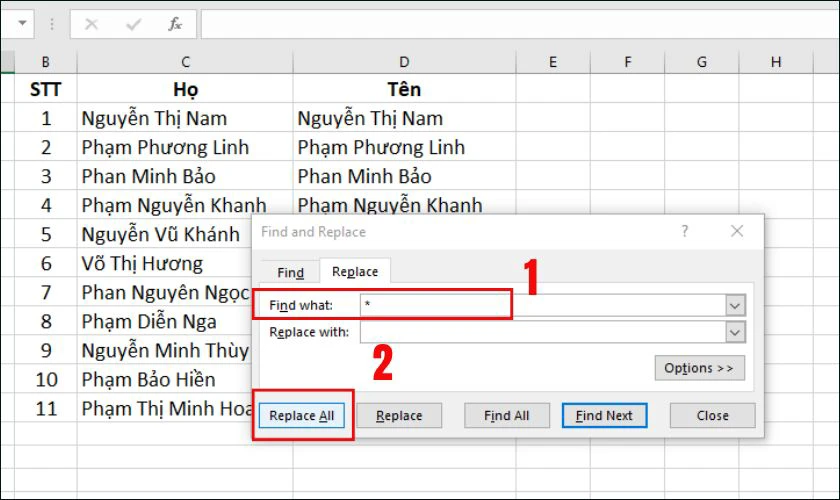Click cell Phạm Thị Minh Hoa
840x500 pixels.
pos(165,408)
